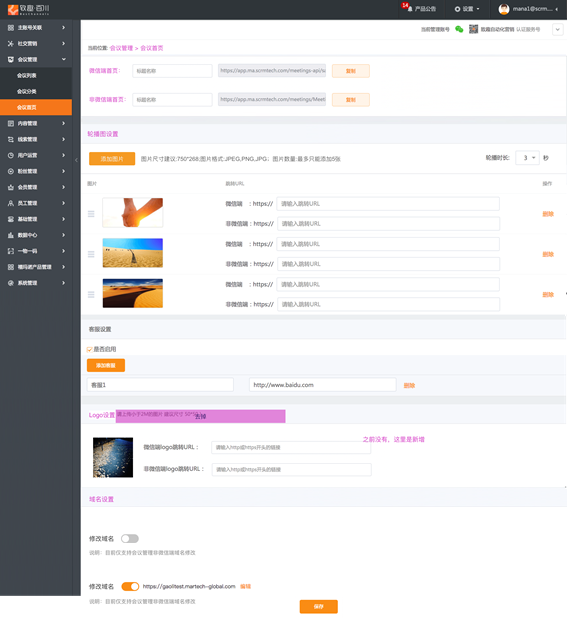Image resolution: width=567 pixels, height=618 pixels.
Task: Click the 员工管理 person icon in the sidebar
Action: coord(11,203)
